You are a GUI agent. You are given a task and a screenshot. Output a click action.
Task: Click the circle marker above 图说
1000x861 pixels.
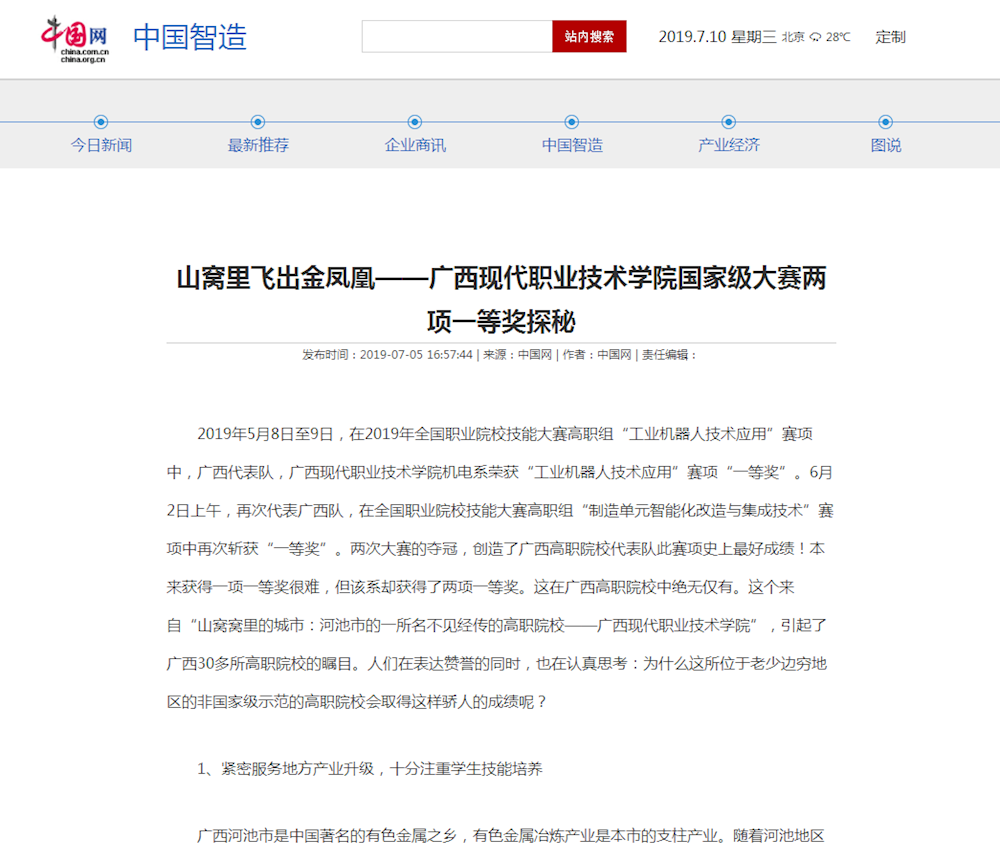(x=885, y=122)
